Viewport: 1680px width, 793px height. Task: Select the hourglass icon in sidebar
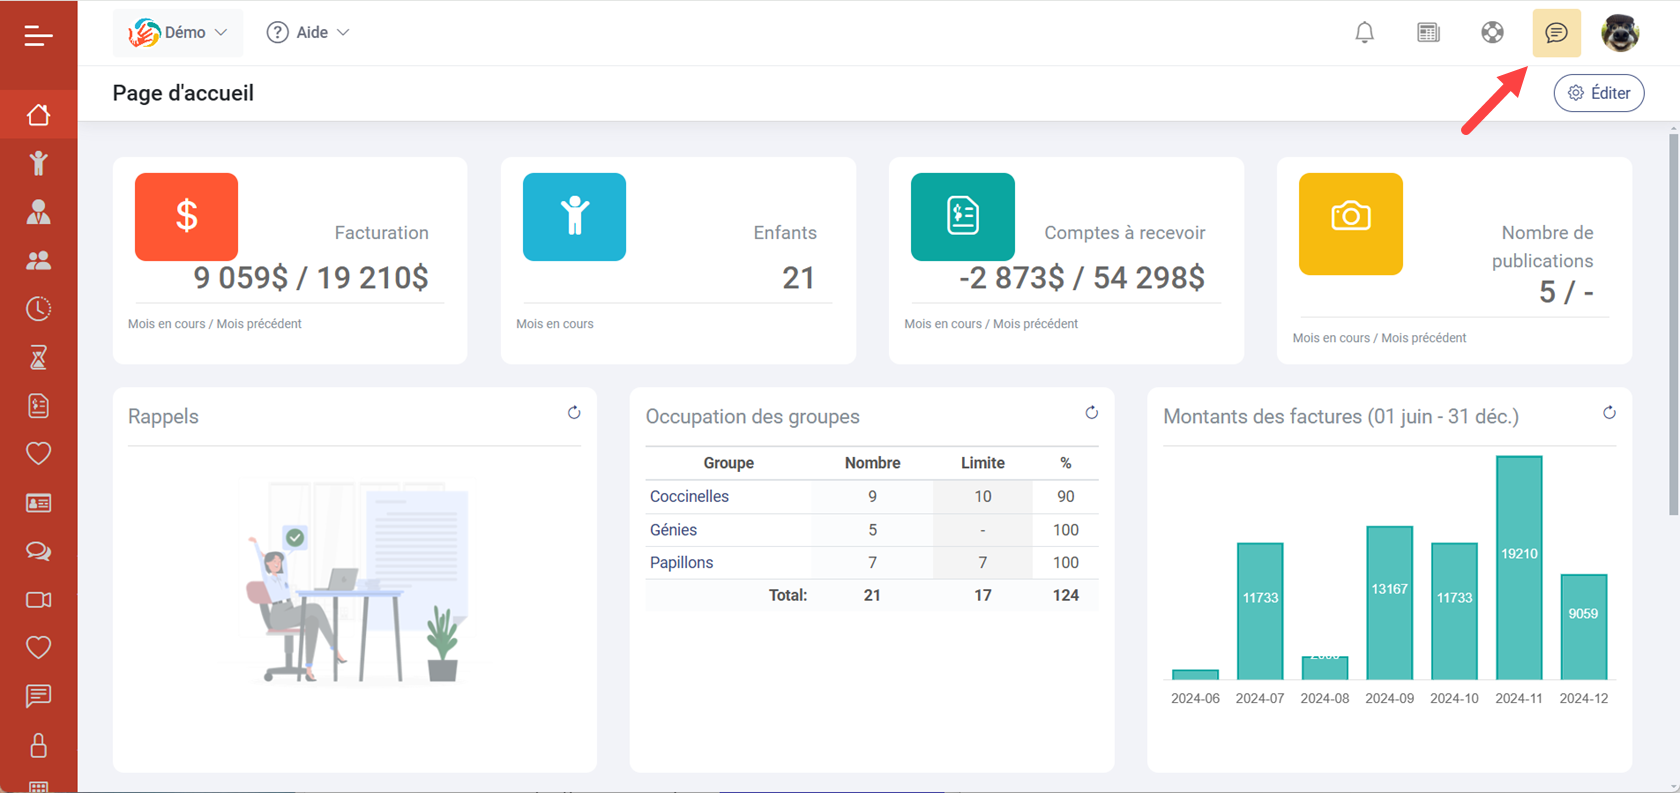pyautogui.click(x=38, y=357)
